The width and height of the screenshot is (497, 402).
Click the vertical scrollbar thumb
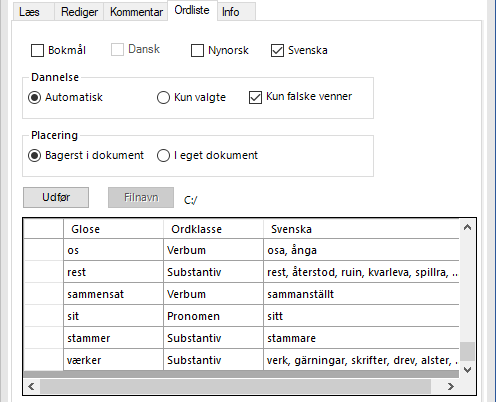467,351
